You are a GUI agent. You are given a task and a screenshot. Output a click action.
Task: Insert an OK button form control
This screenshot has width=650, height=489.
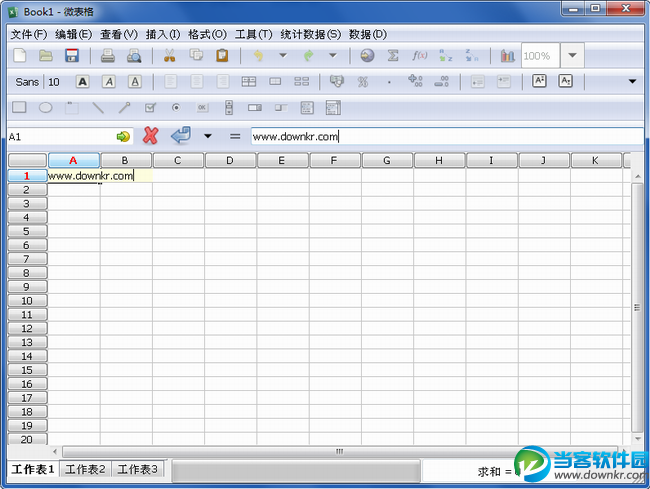click(x=202, y=107)
